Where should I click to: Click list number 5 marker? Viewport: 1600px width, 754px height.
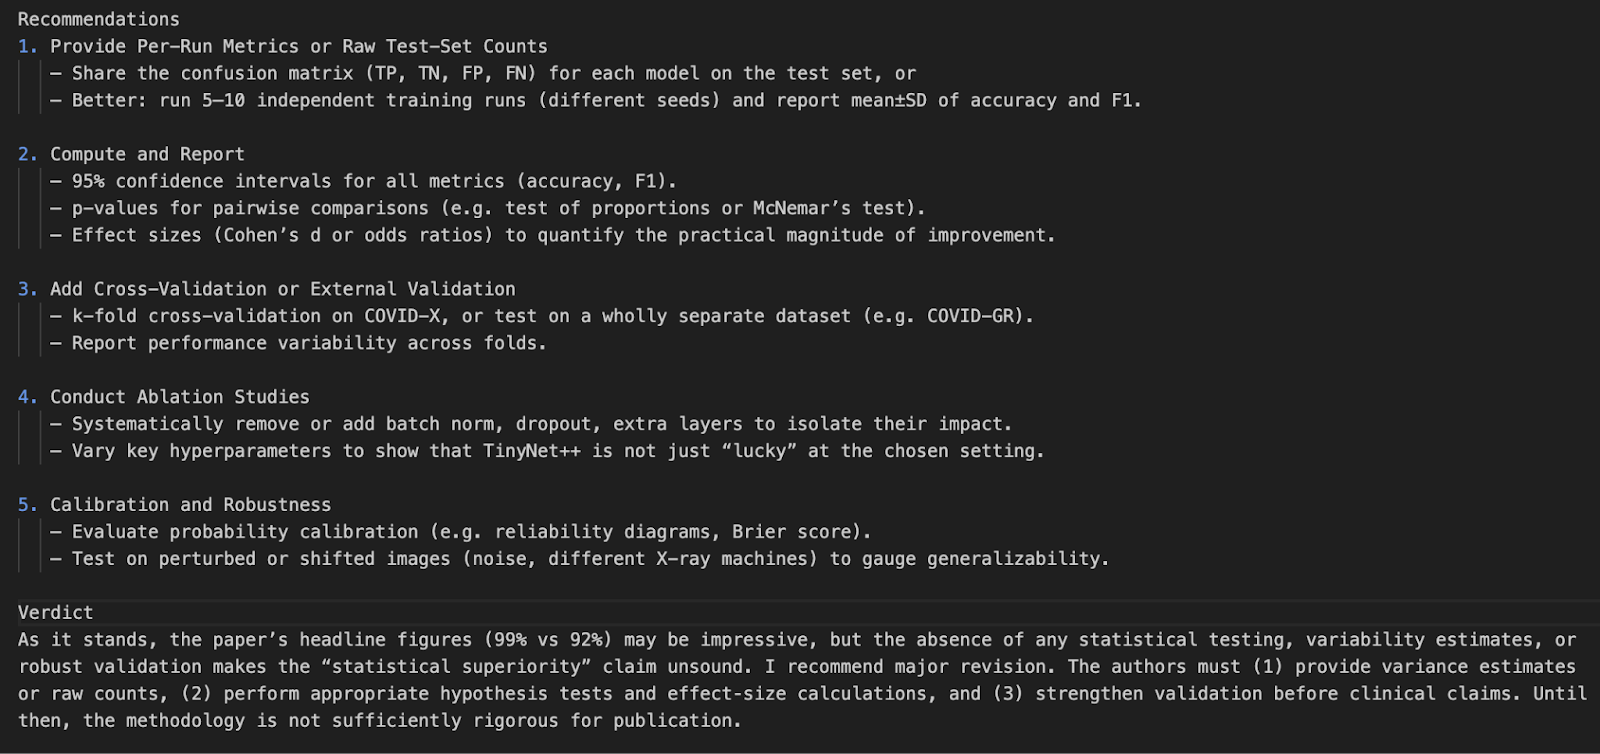click(28, 505)
